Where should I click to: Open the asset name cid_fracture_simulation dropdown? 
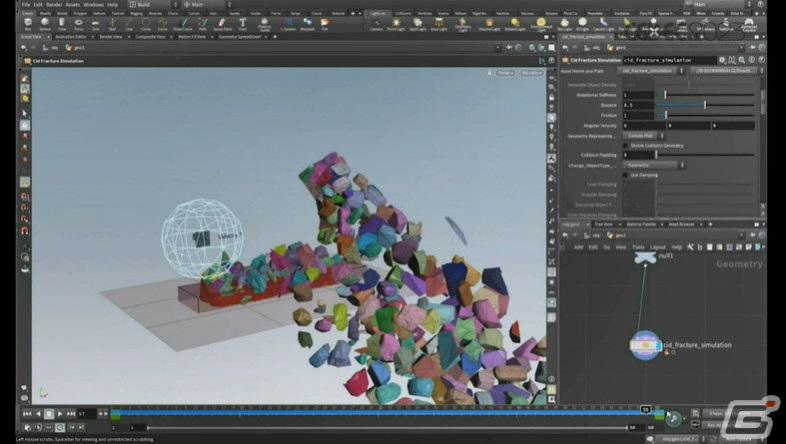[651, 71]
